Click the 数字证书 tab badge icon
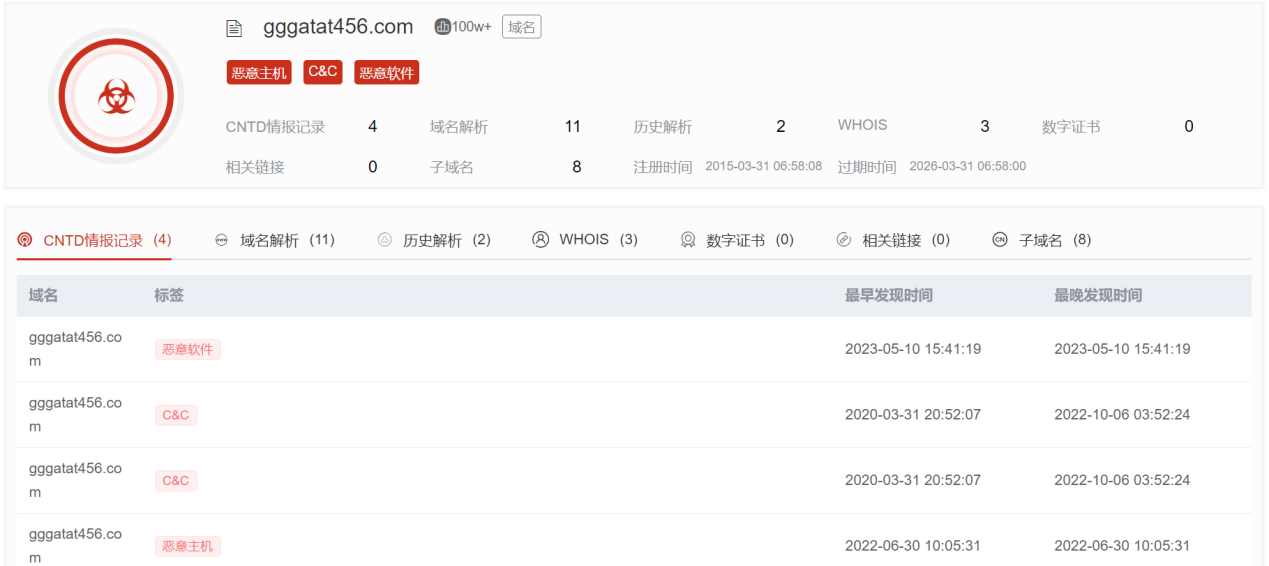This screenshot has height=566, width=1269. click(688, 240)
